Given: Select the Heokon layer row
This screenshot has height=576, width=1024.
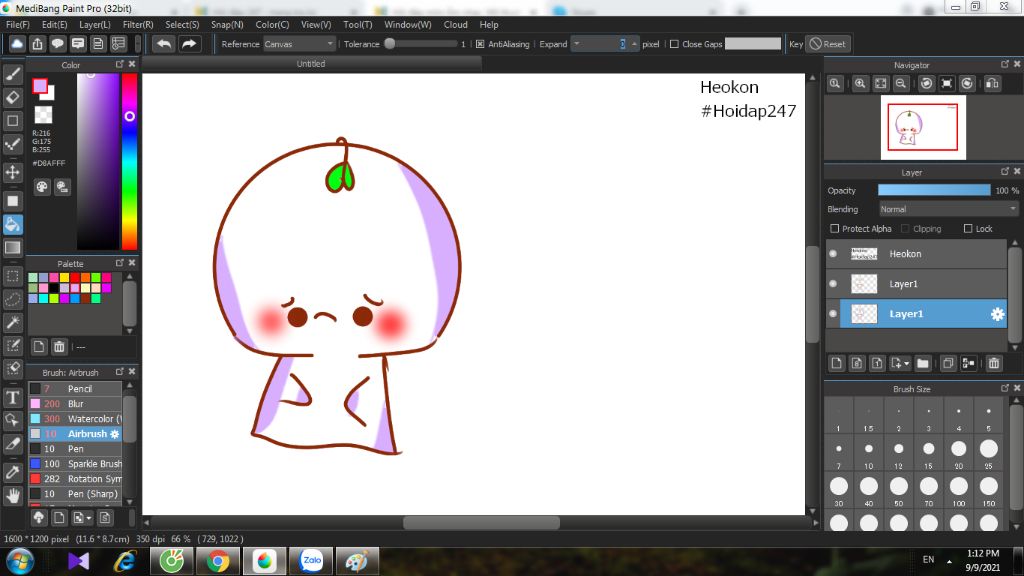Looking at the screenshot, I should [x=916, y=254].
